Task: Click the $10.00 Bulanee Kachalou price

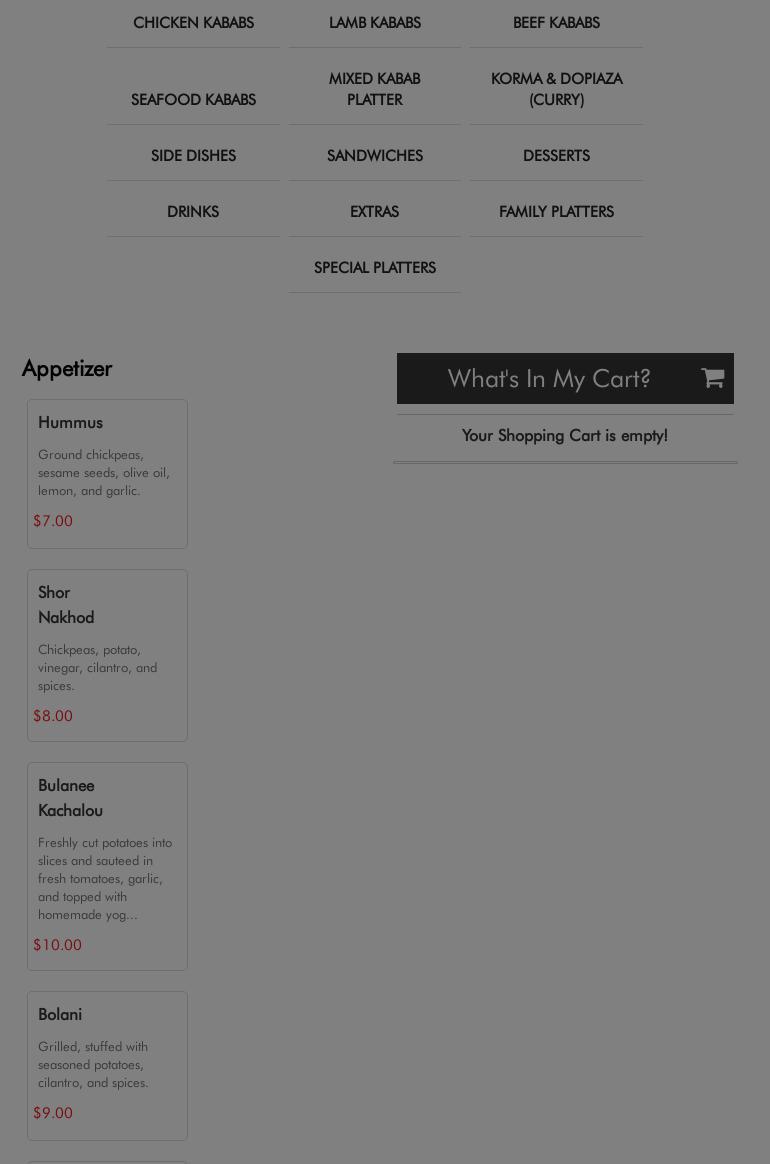Action: pyautogui.click(x=57, y=945)
